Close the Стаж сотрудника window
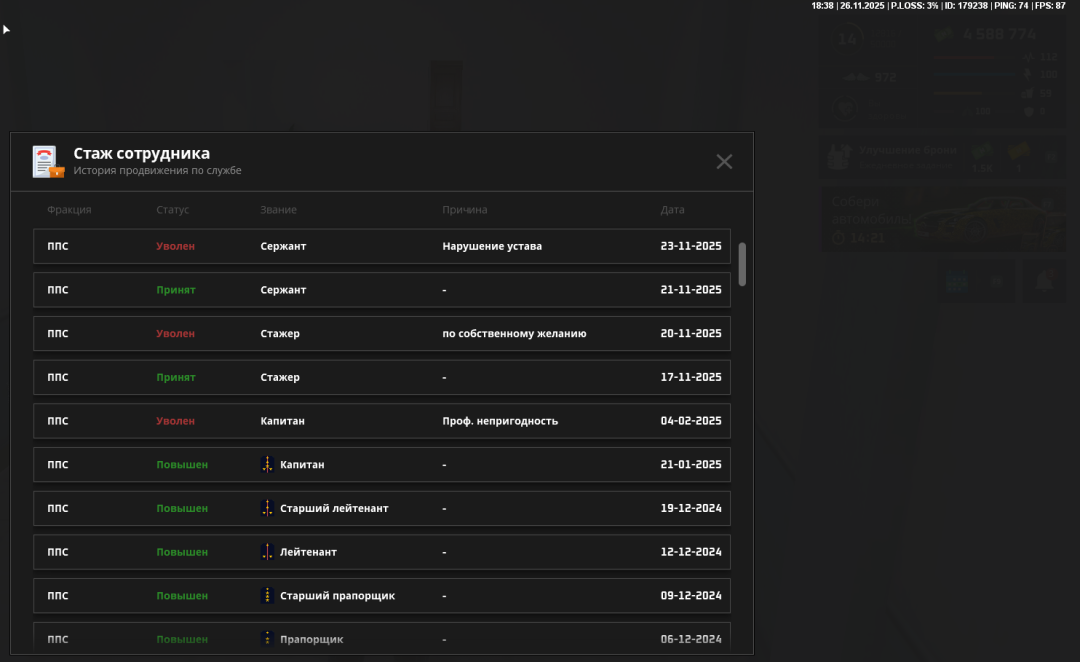 tap(724, 162)
